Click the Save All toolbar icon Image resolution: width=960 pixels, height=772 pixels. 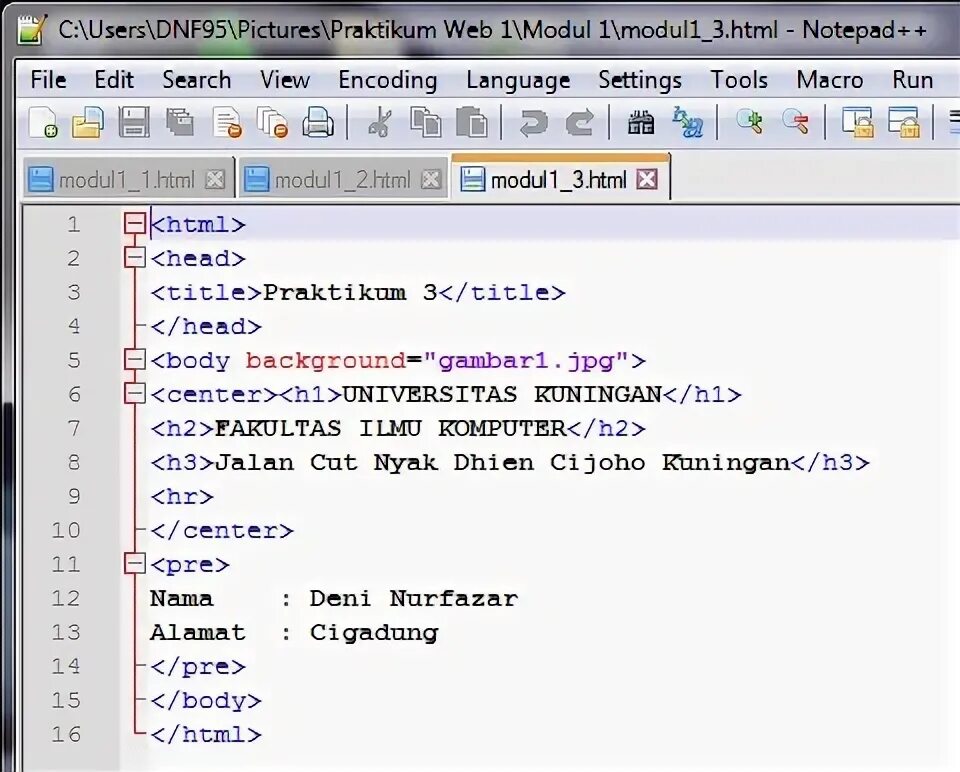point(180,122)
